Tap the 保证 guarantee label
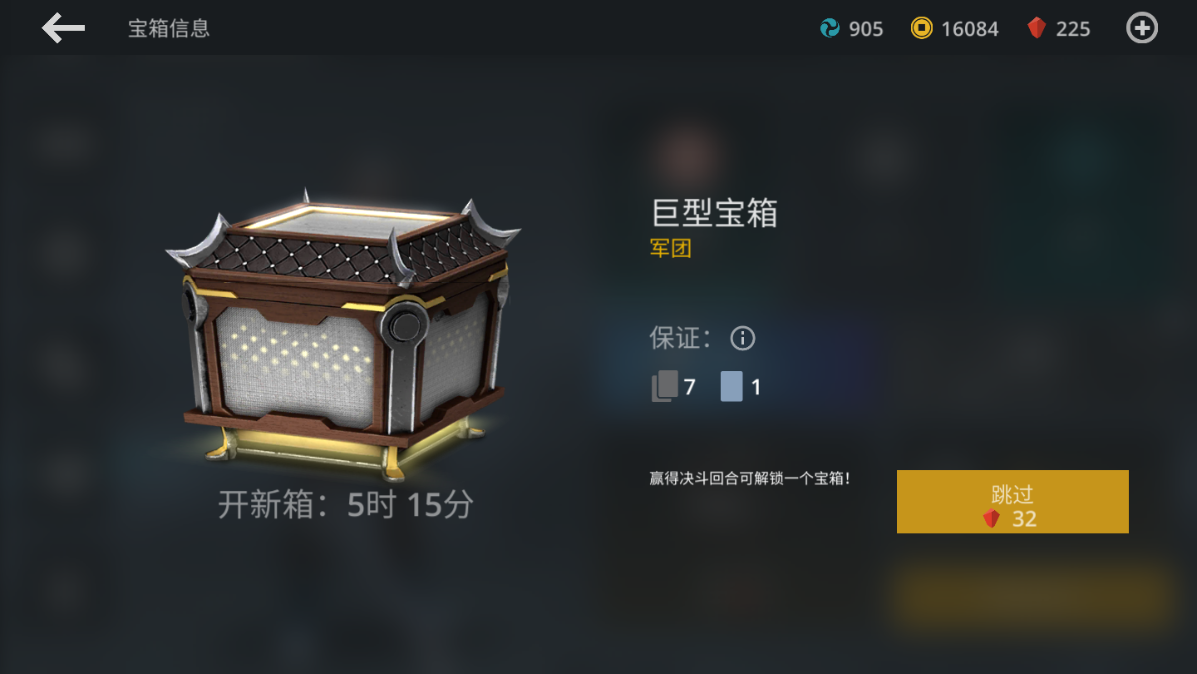 point(680,338)
